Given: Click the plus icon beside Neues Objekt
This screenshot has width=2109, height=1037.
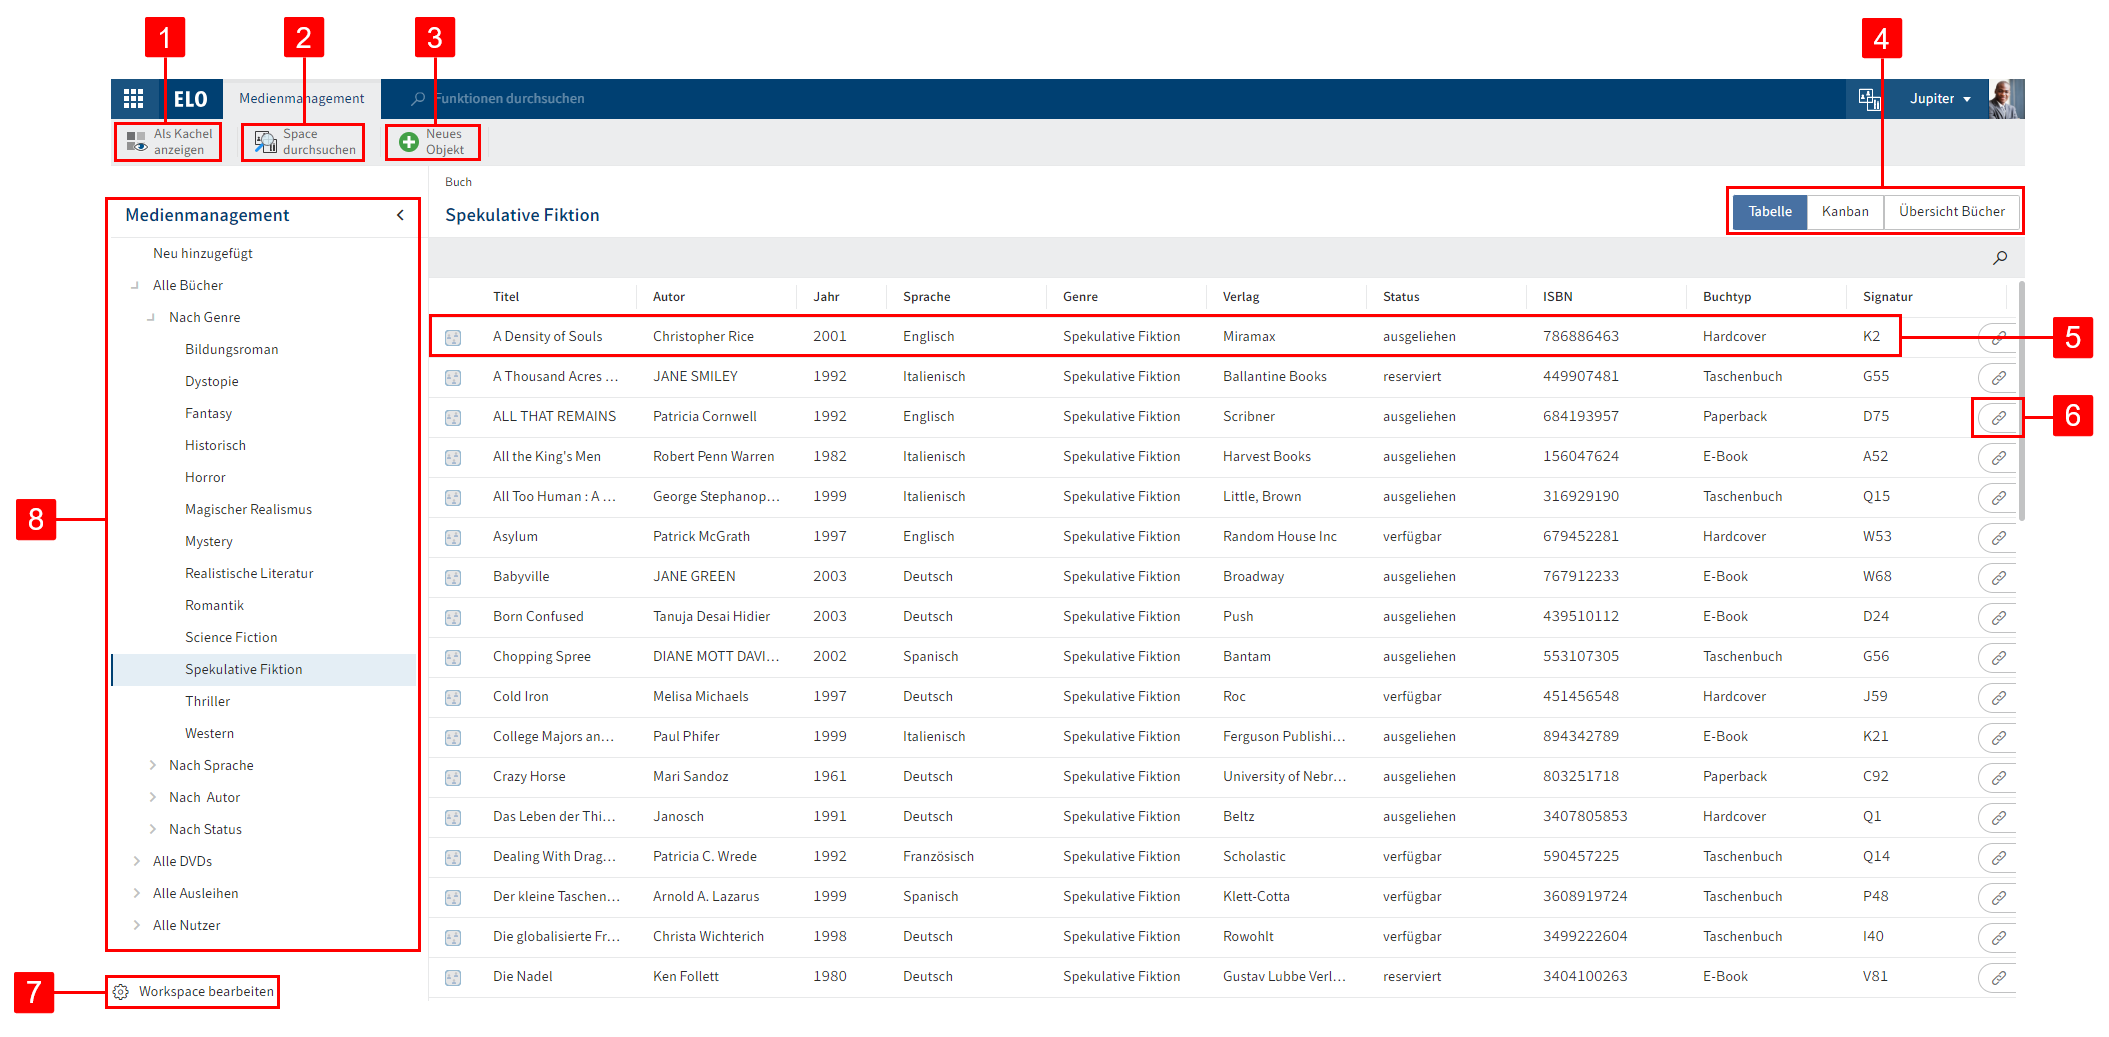Looking at the screenshot, I should coord(408,141).
